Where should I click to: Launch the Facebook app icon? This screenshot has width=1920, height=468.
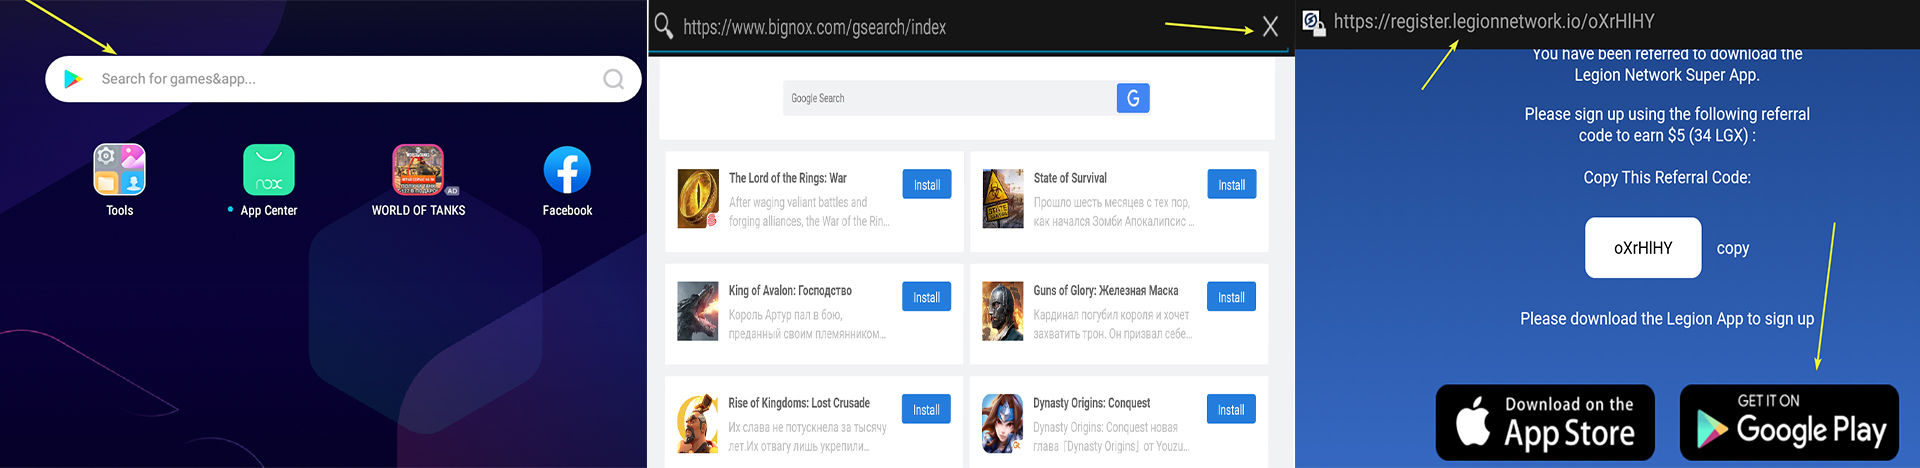point(567,170)
